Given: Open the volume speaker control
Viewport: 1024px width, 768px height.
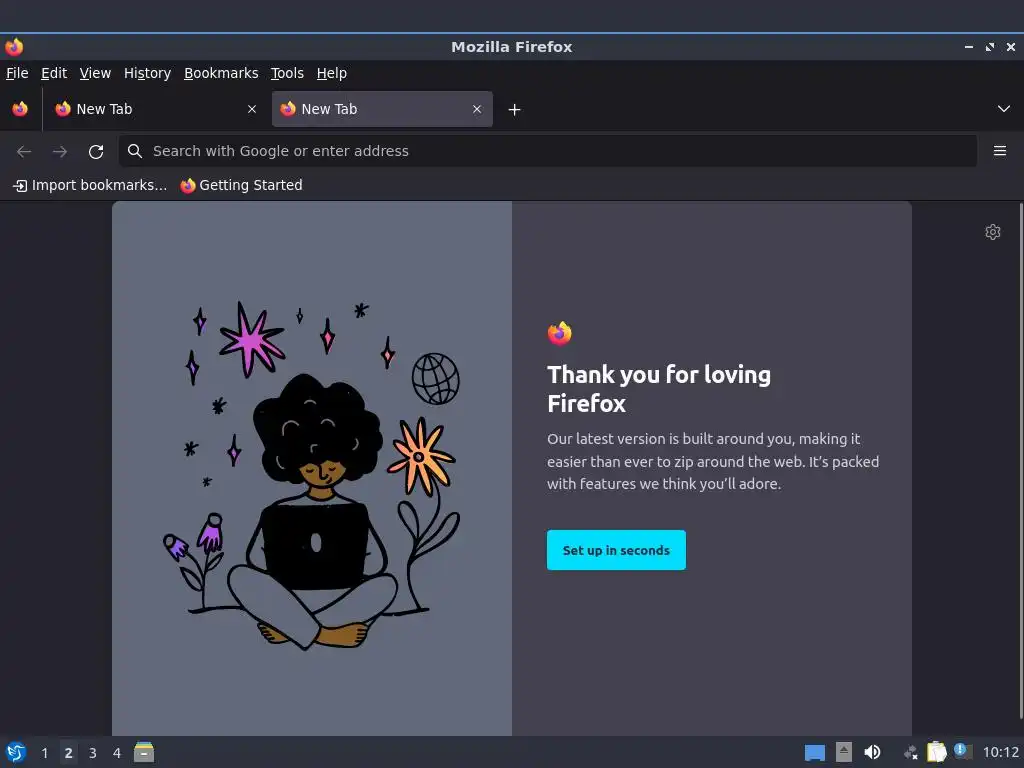Looking at the screenshot, I should (872, 752).
